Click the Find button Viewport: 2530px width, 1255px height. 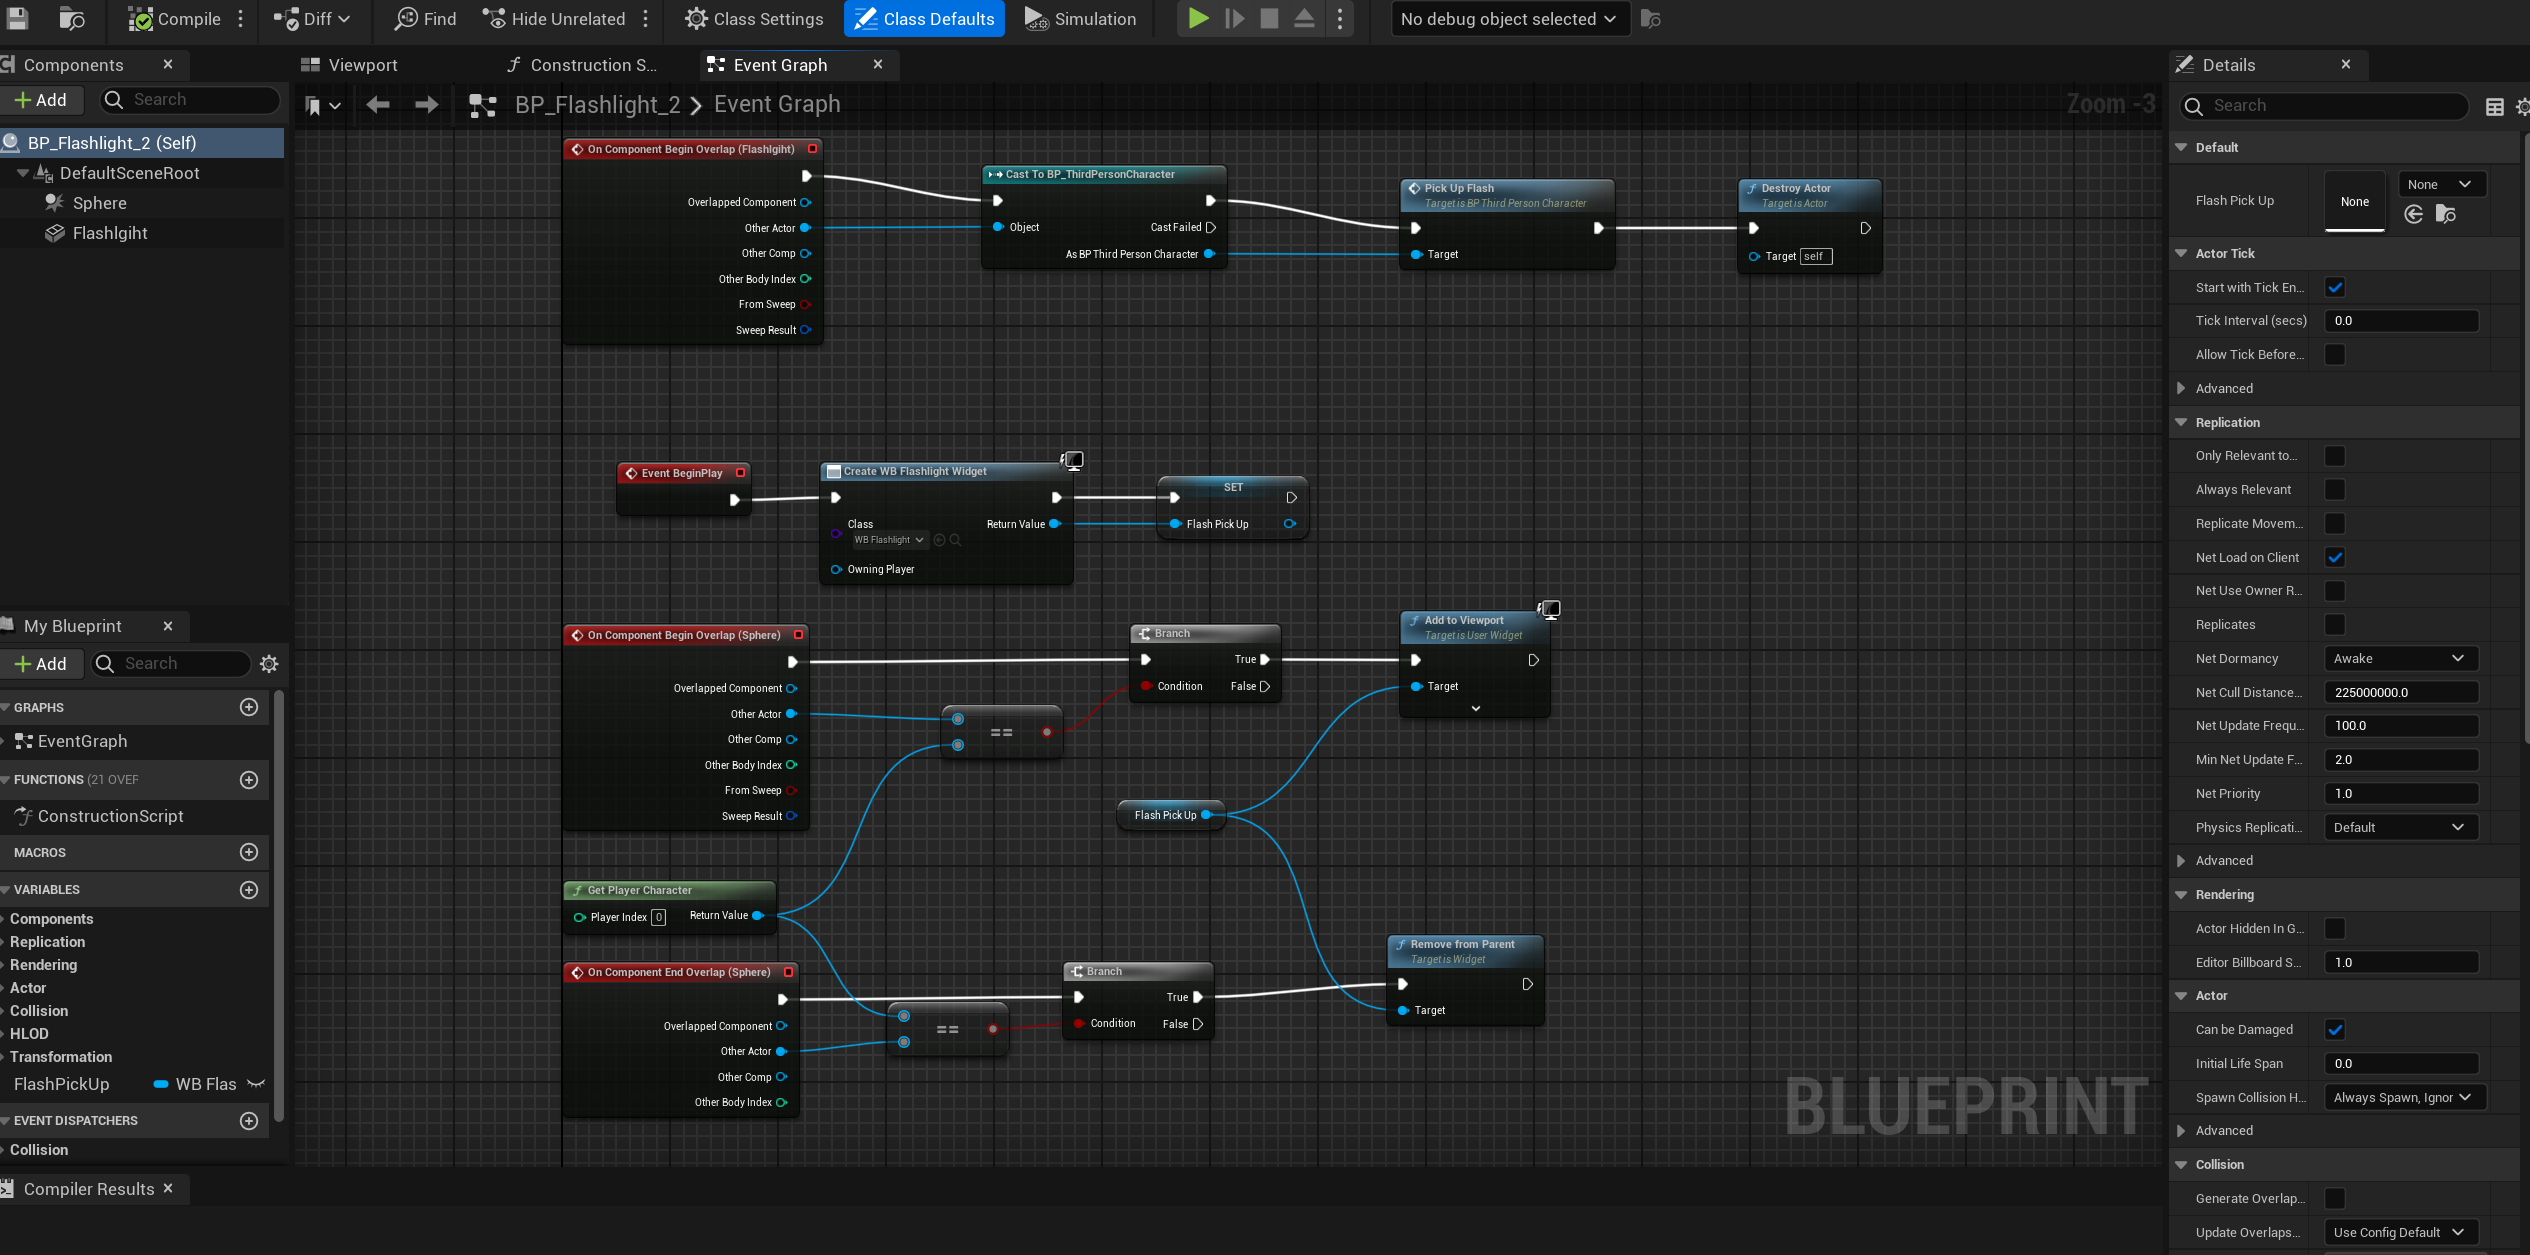point(426,19)
